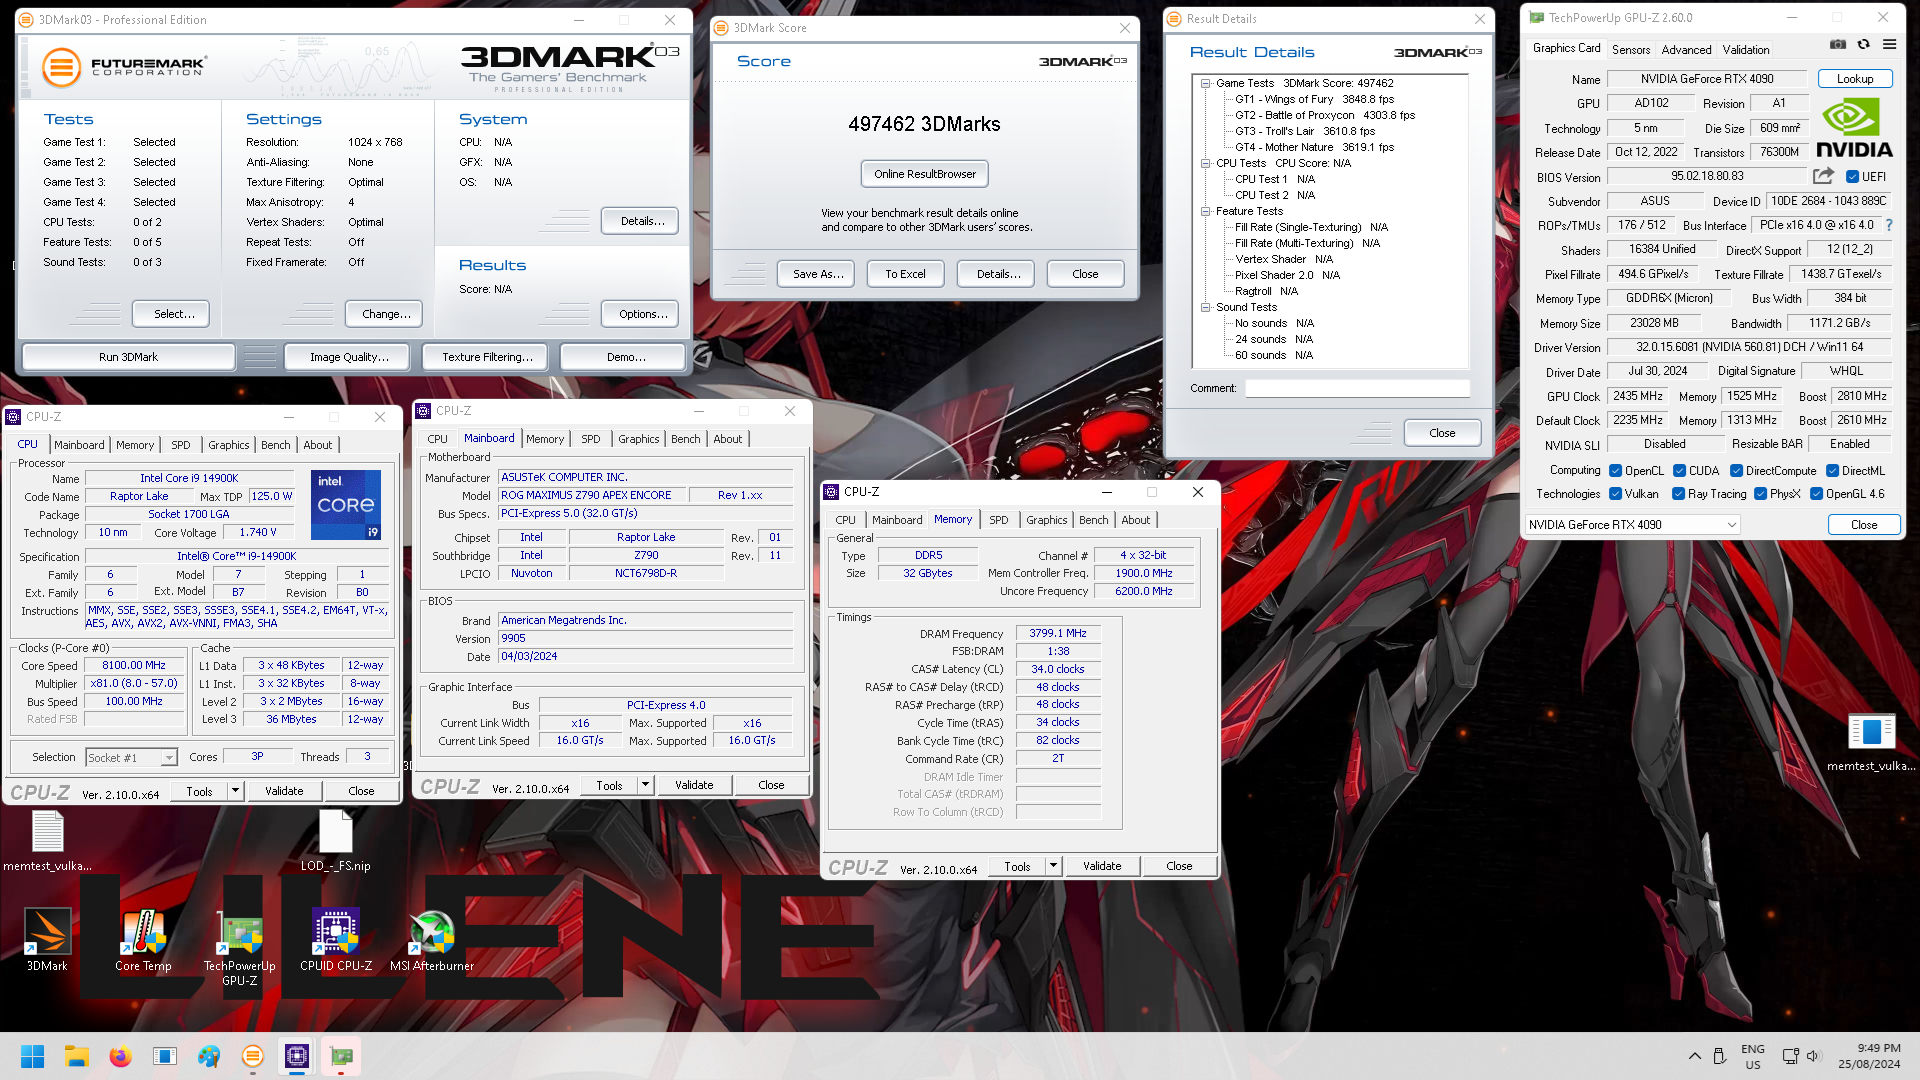Open the GPU selection dropdown in GPU-Z

(1632, 525)
